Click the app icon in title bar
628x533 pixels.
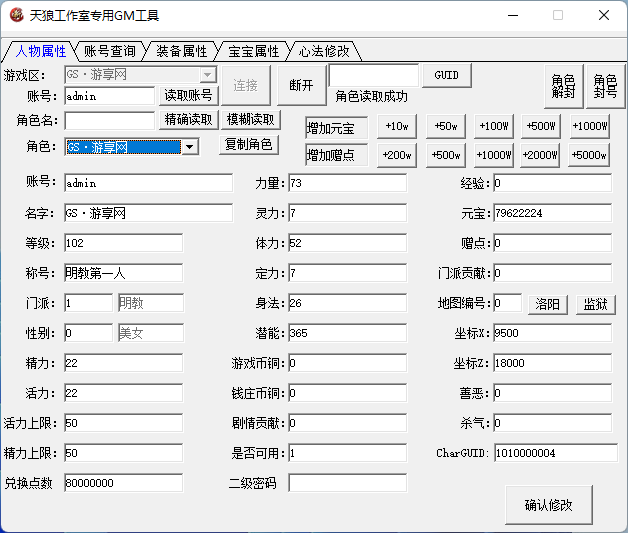[16, 15]
